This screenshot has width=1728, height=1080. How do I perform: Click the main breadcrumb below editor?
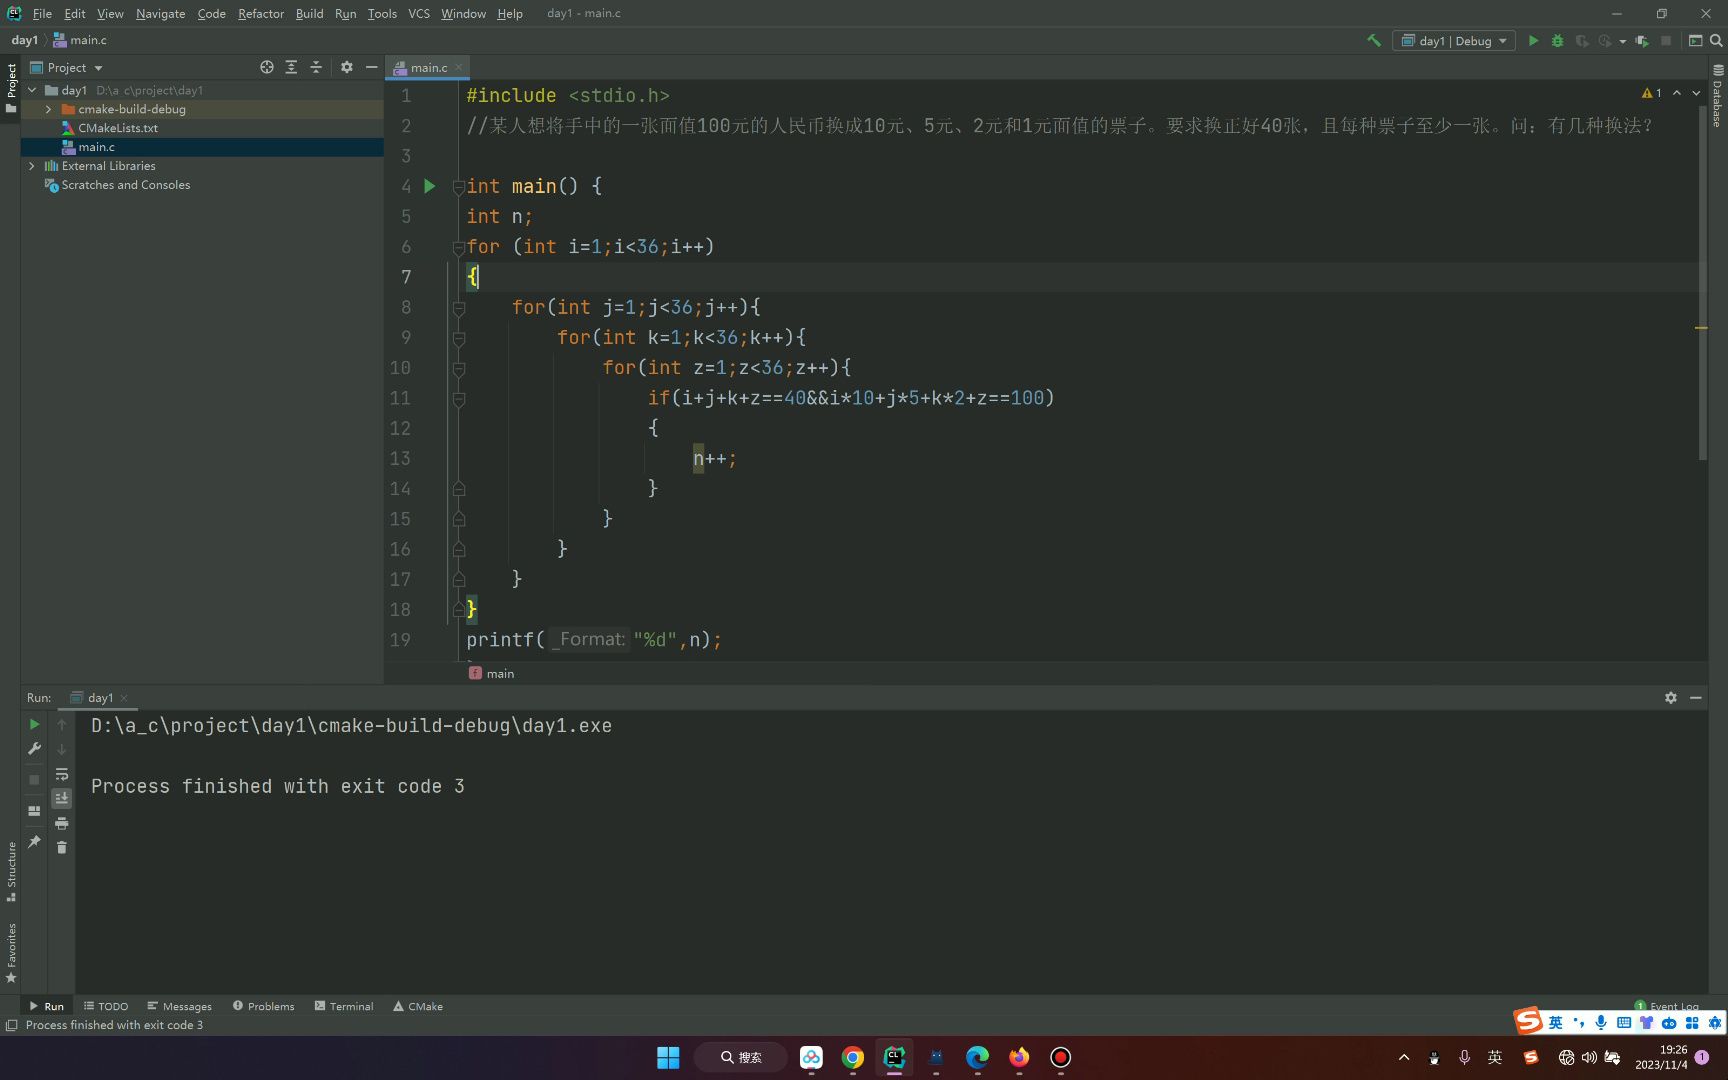pos(491,673)
